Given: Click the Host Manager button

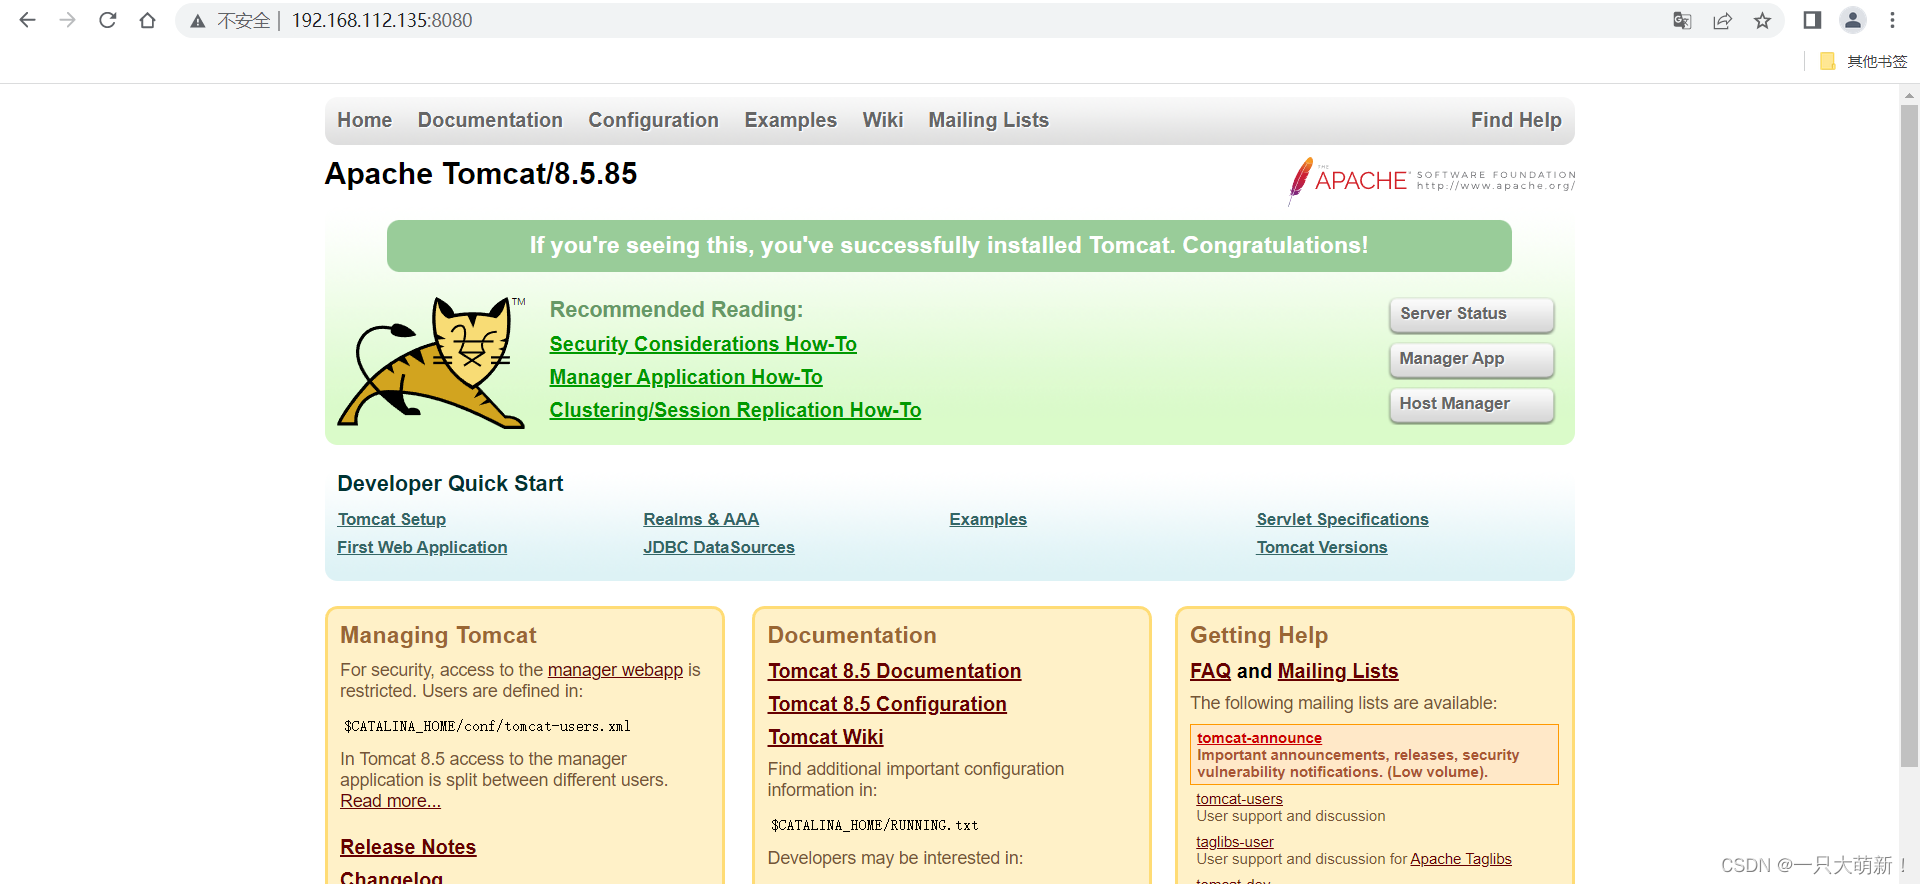Looking at the screenshot, I should [x=1471, y=404].
